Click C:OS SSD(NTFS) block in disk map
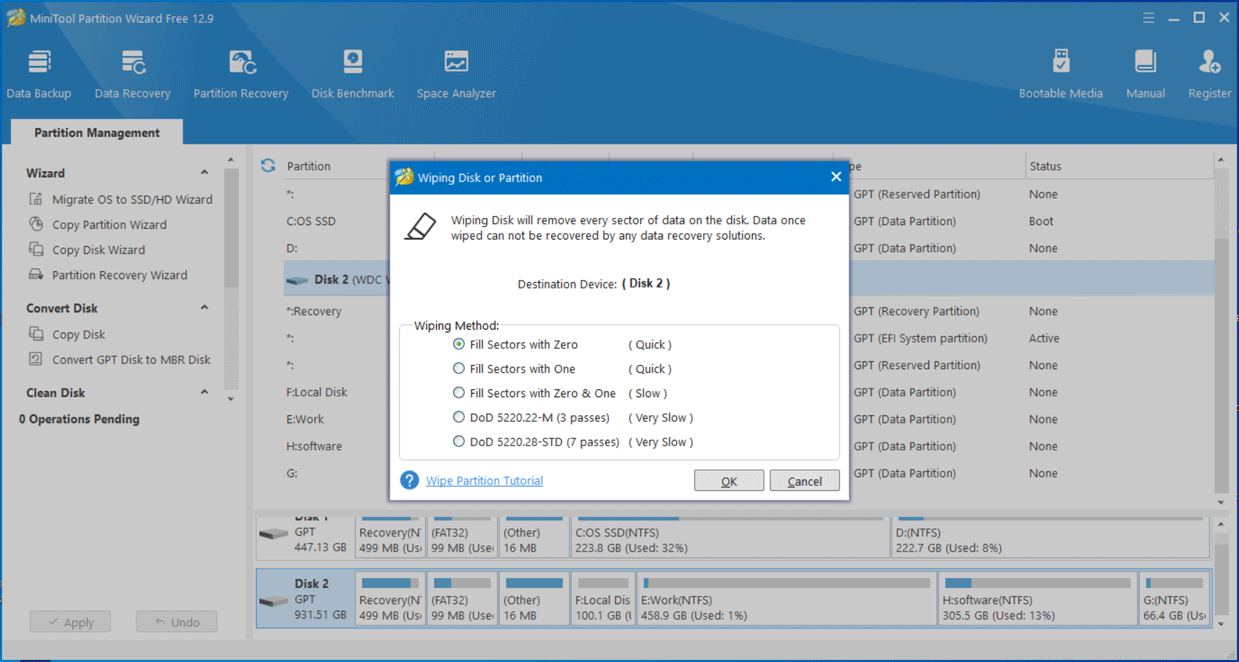The height and width of the screenshot is (662, 1239). click(x=728, y=539)
